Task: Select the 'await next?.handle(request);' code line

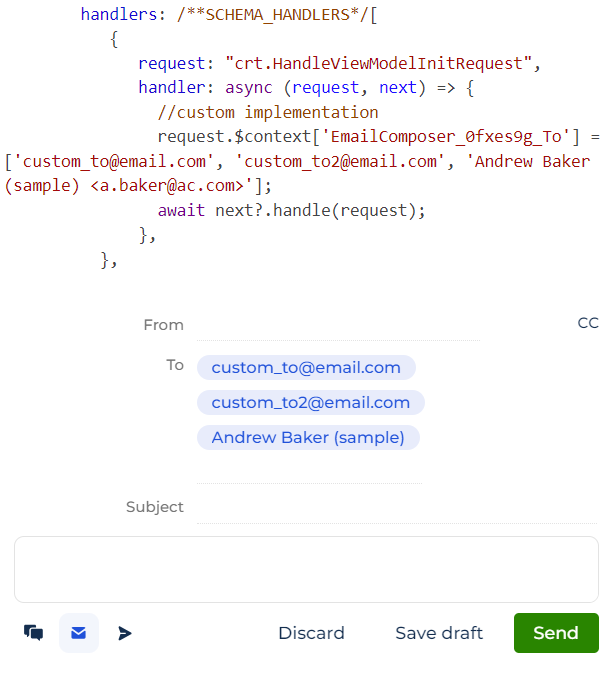Action: coord(291,210)
